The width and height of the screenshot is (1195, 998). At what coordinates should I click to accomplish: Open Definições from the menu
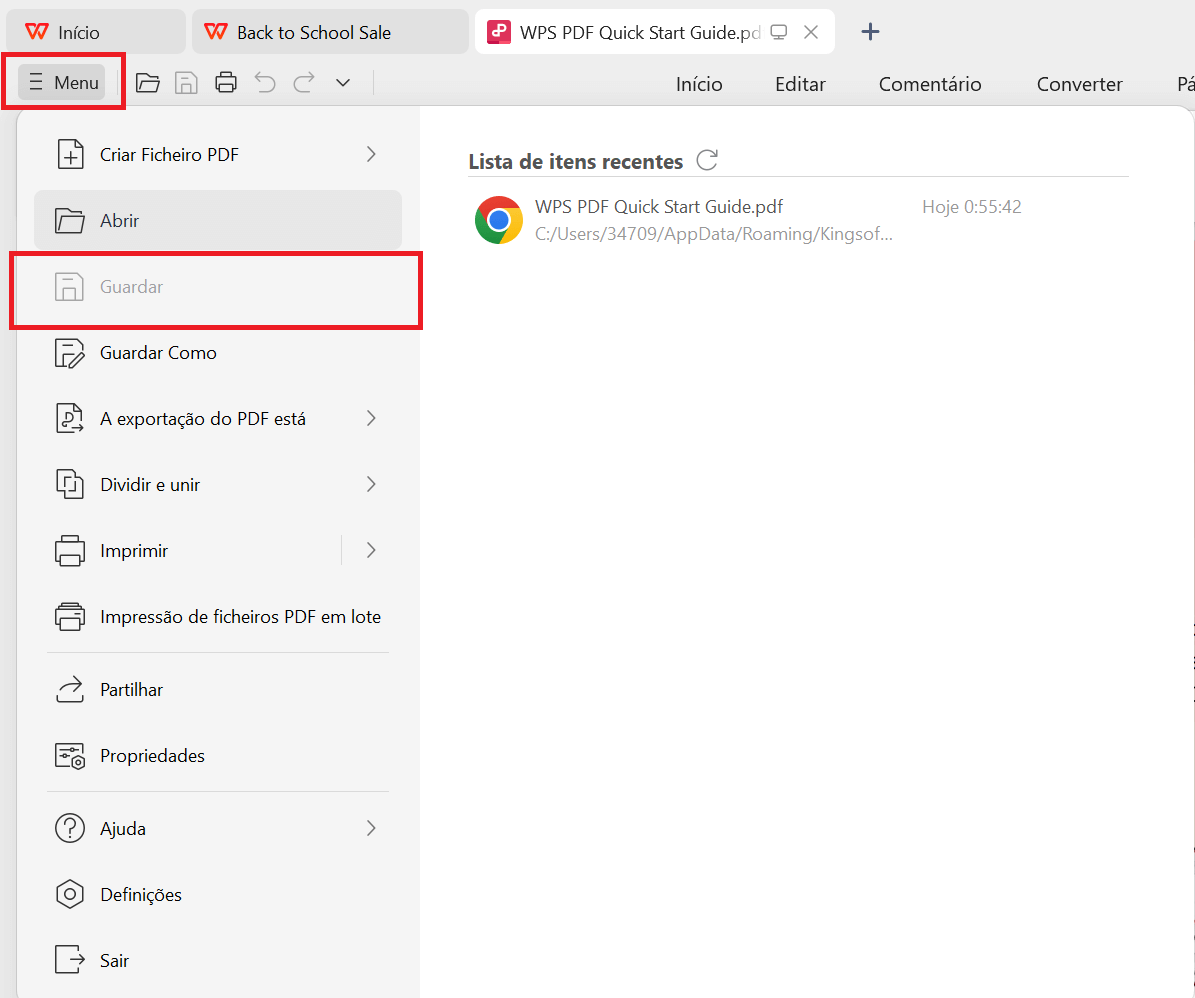pyautogui.click(x=218, y=894)
